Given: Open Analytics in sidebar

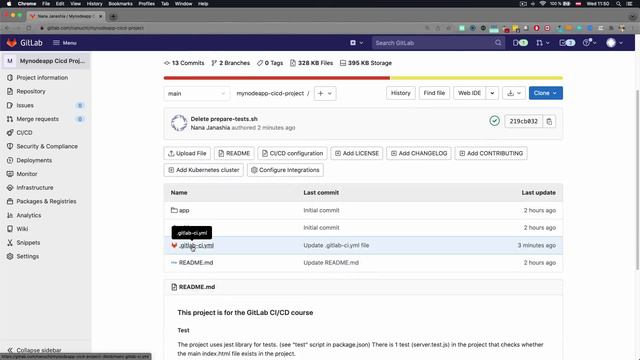Looking at the screenshot, I should (29, 215).
